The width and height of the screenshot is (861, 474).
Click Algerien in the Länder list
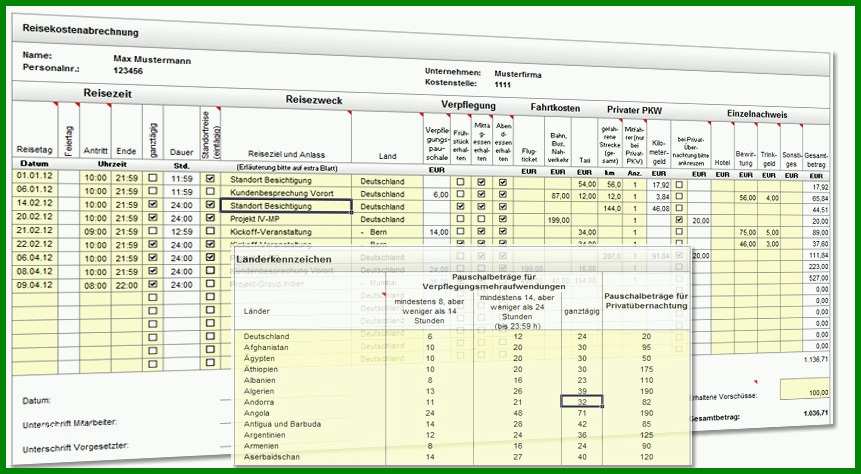tap(259, 391)
